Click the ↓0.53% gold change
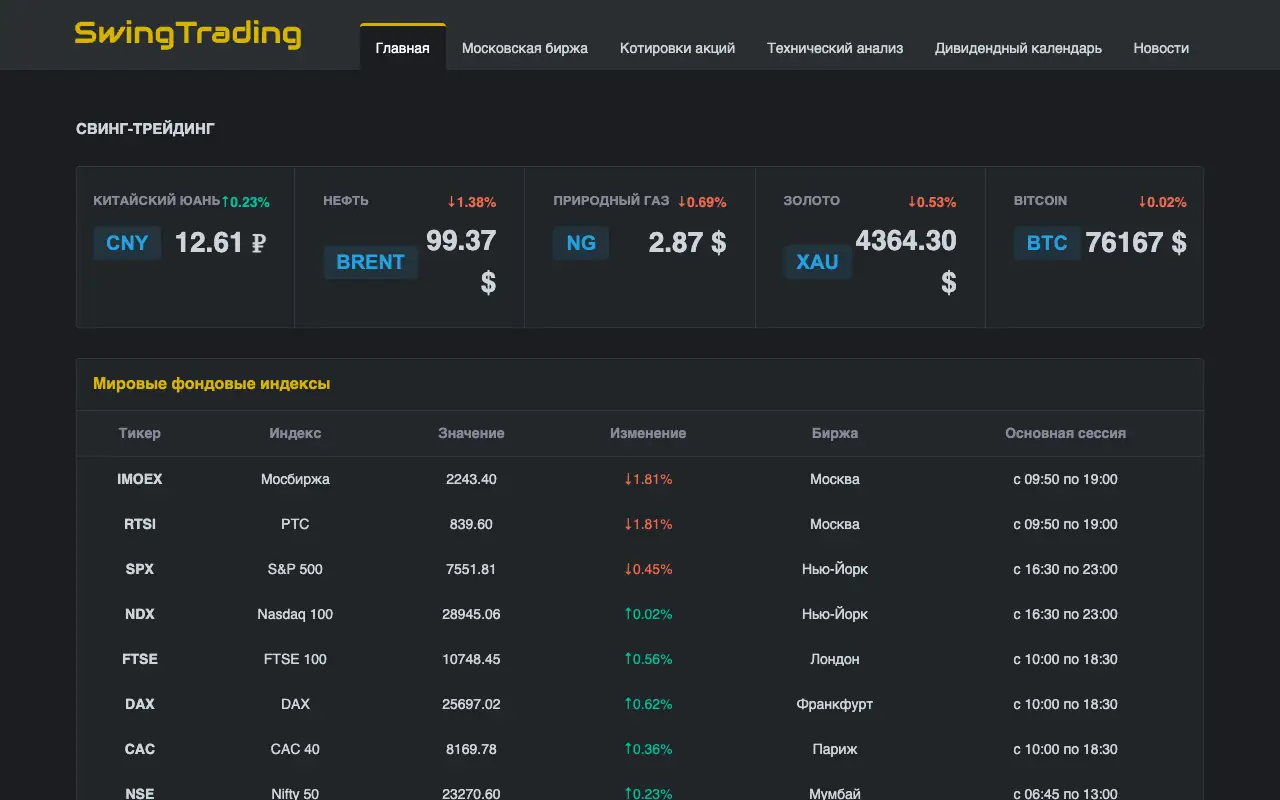 point(932,202)
